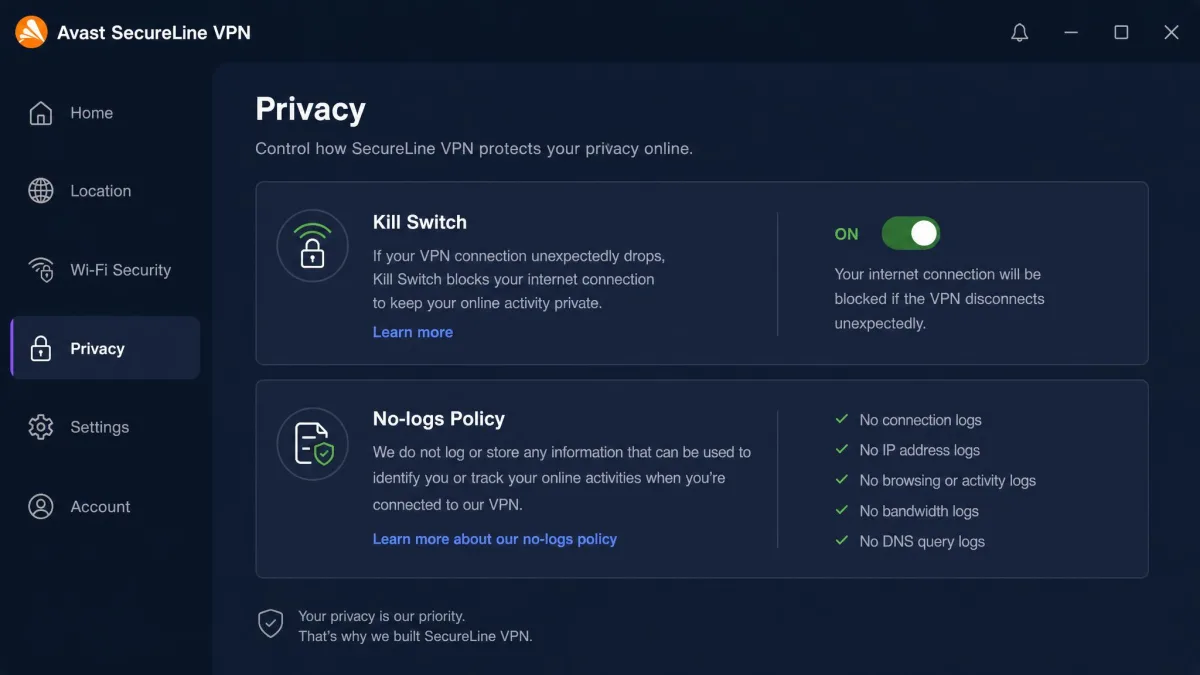The width and height of the screenshot is (1200, 675).
Task: Click the No-logs Policy title text
Action: click(439, 419)
